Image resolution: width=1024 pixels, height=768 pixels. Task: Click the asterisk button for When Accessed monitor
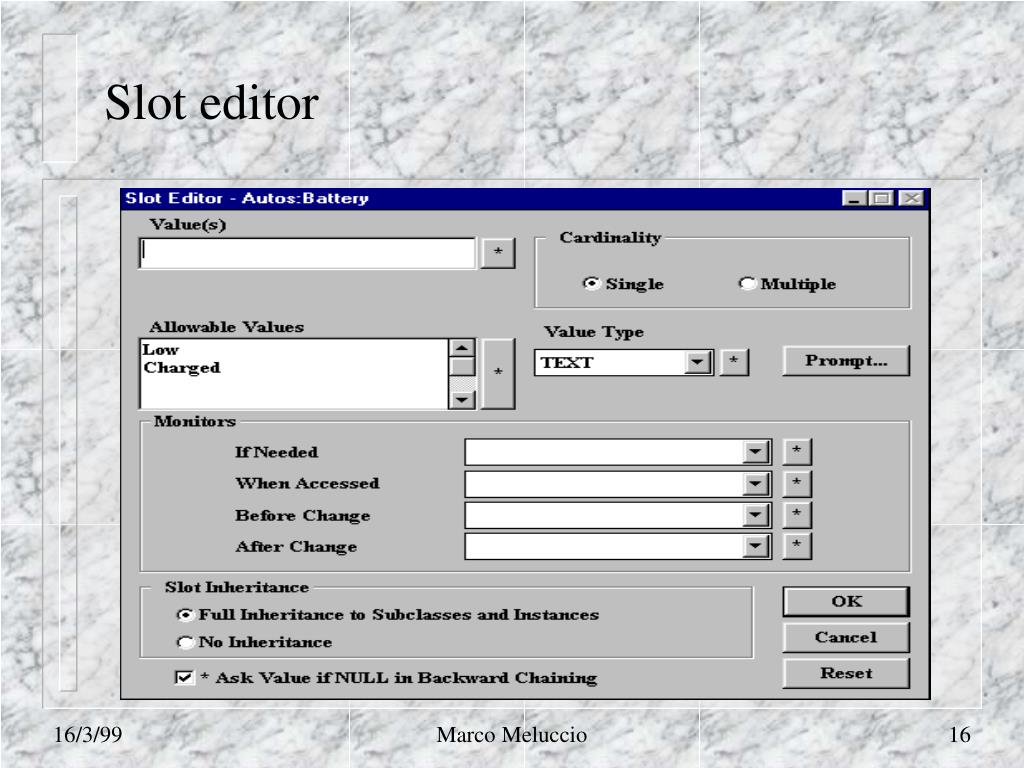click(797, 483)
